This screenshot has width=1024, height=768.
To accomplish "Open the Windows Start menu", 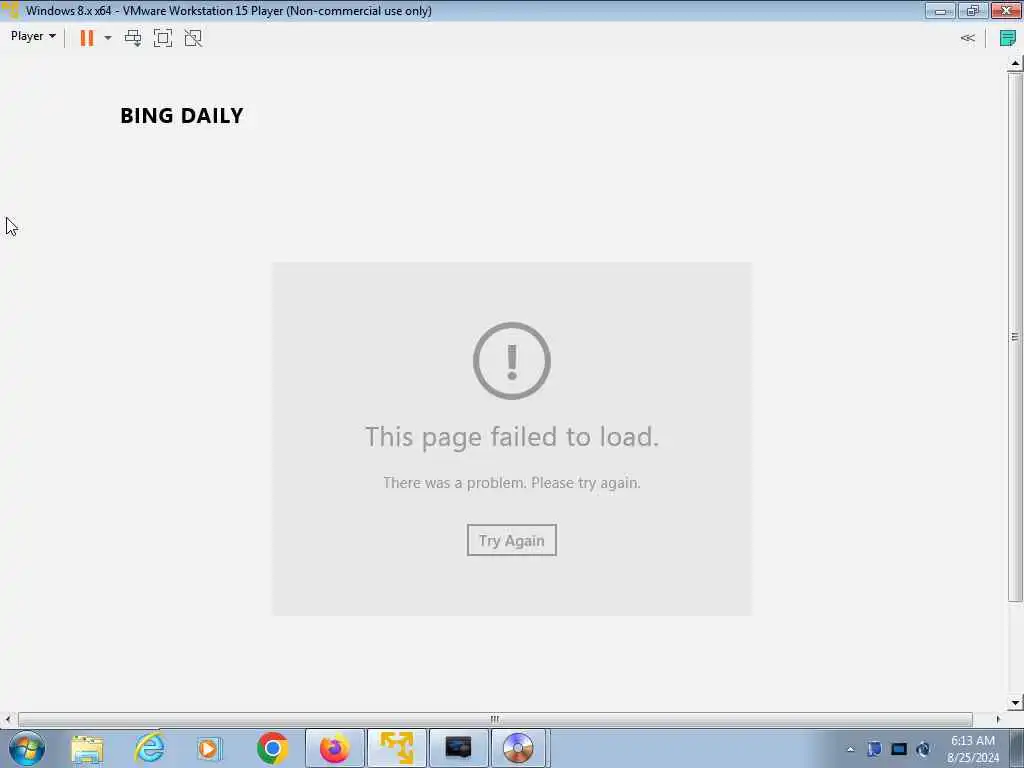I will [x=27, y=748].
